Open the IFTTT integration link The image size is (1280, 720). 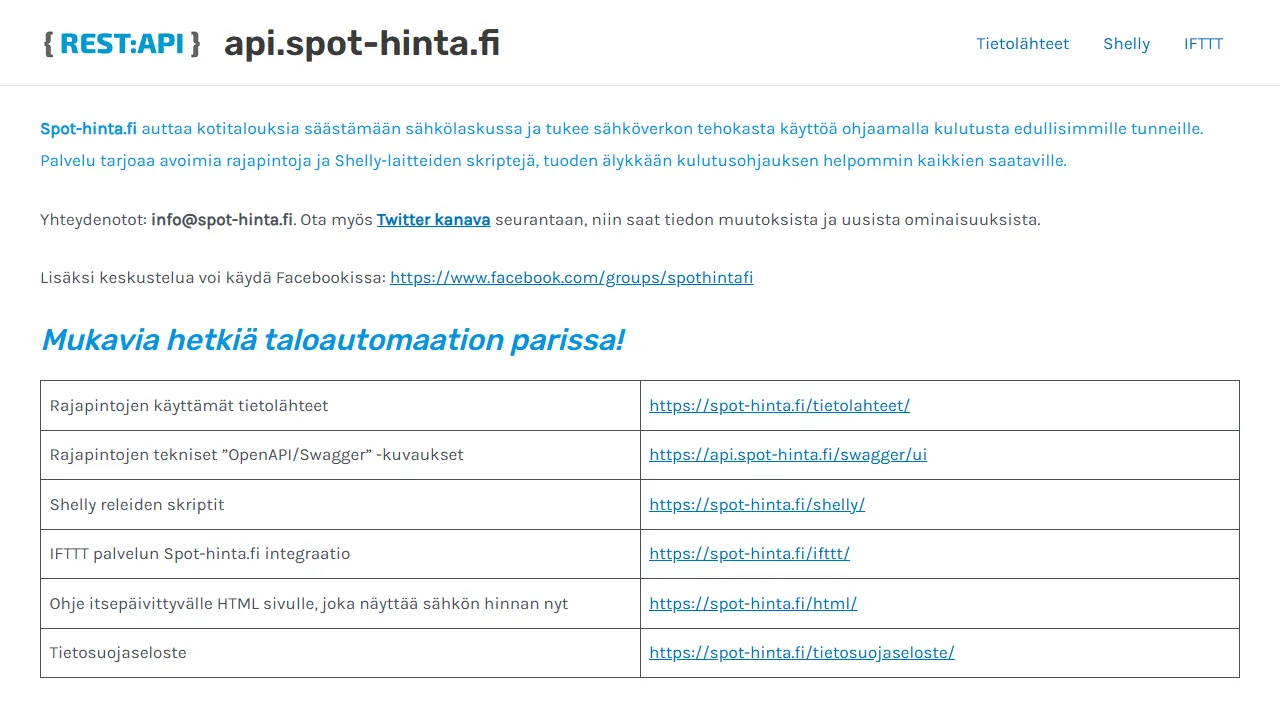point(749,553)
